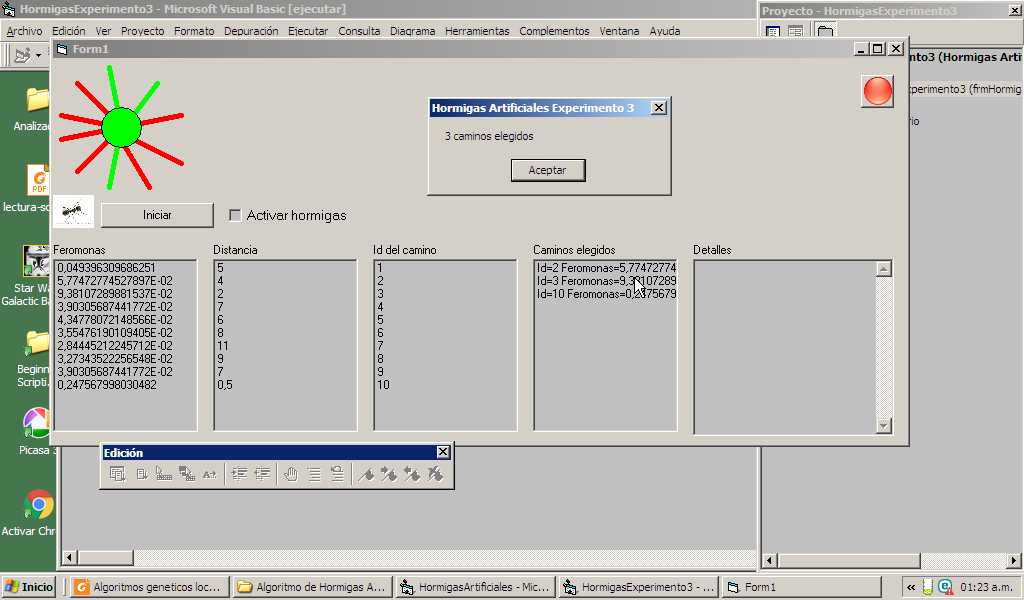Toggle breakpoint with the hand icon
The width and height of the screenshot is (1024, 600).
pos(291,474)
